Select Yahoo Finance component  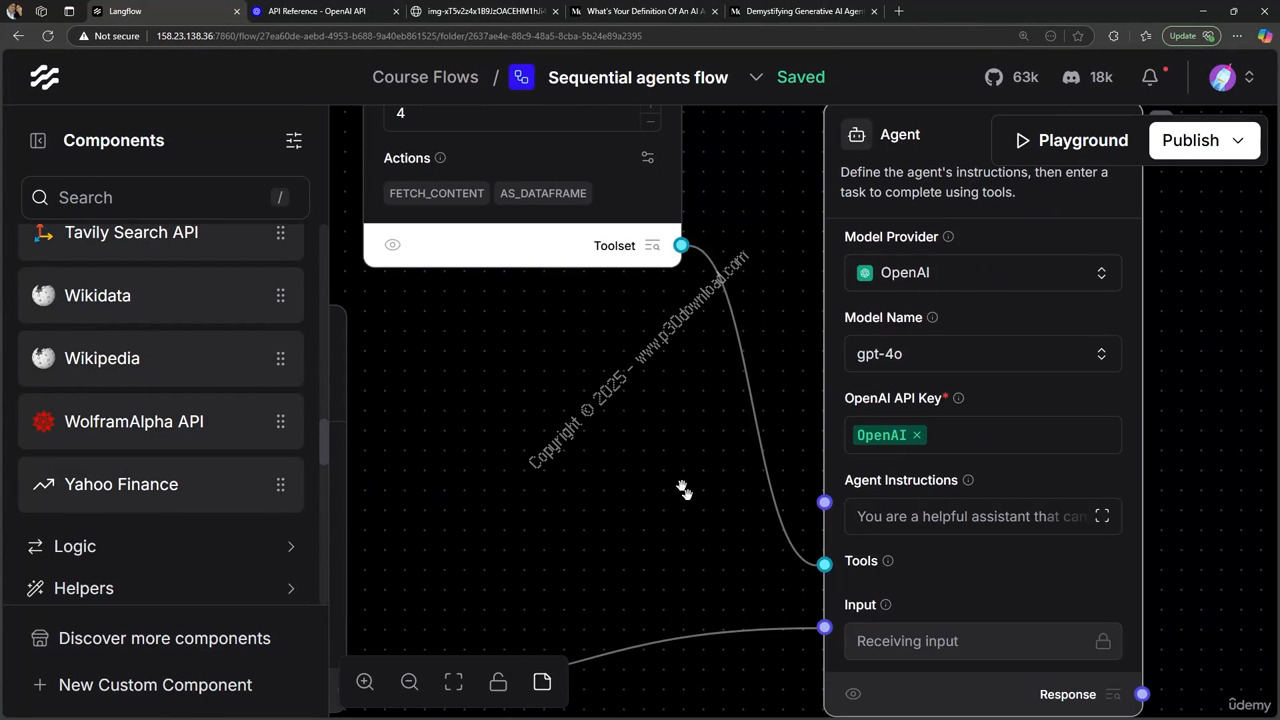161,485
